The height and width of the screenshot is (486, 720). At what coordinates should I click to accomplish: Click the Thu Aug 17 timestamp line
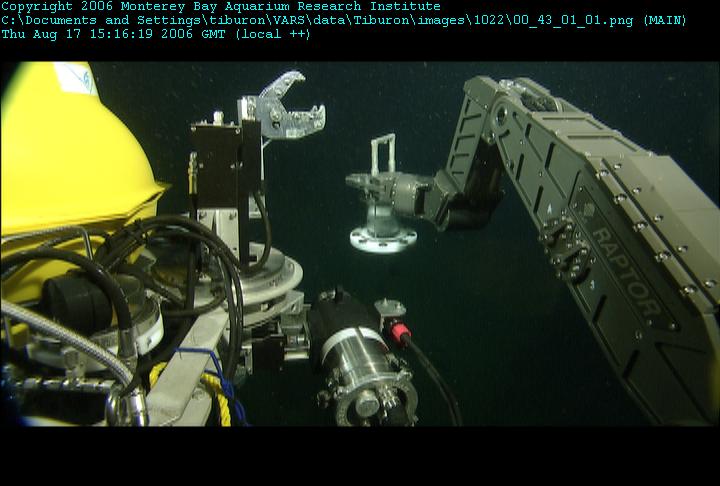pos(156,34)
